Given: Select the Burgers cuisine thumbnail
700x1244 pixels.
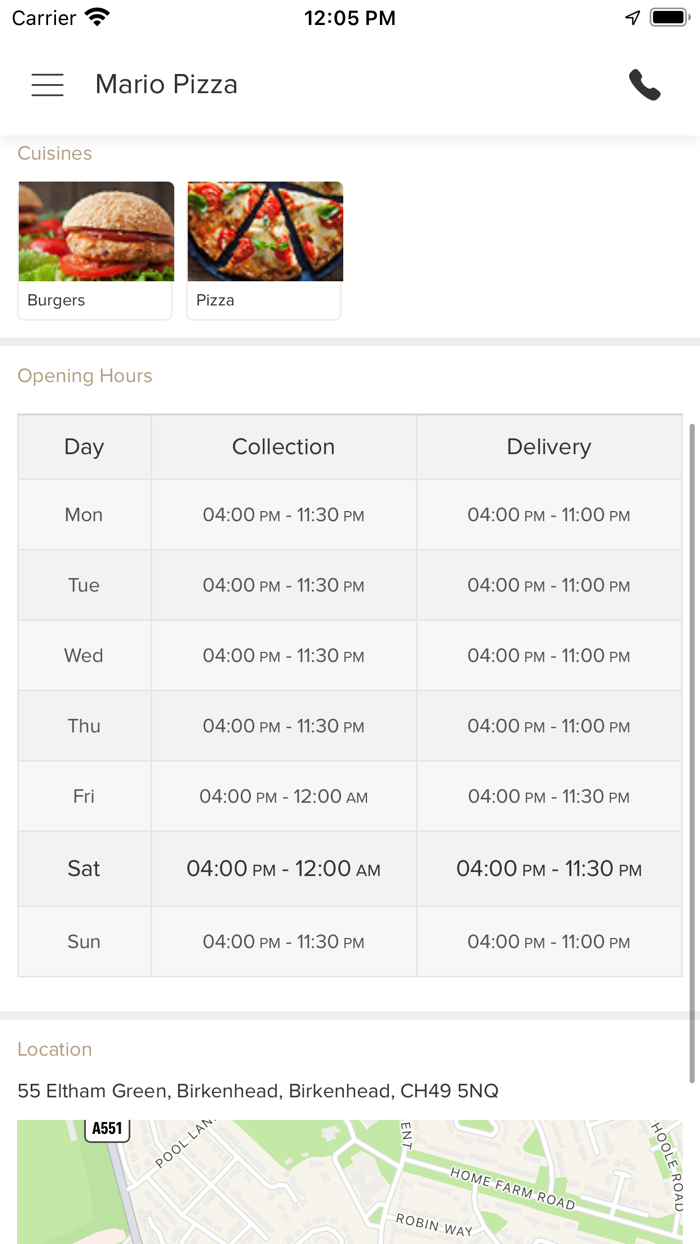Looking at the screenshot, I should click(96, 231).
